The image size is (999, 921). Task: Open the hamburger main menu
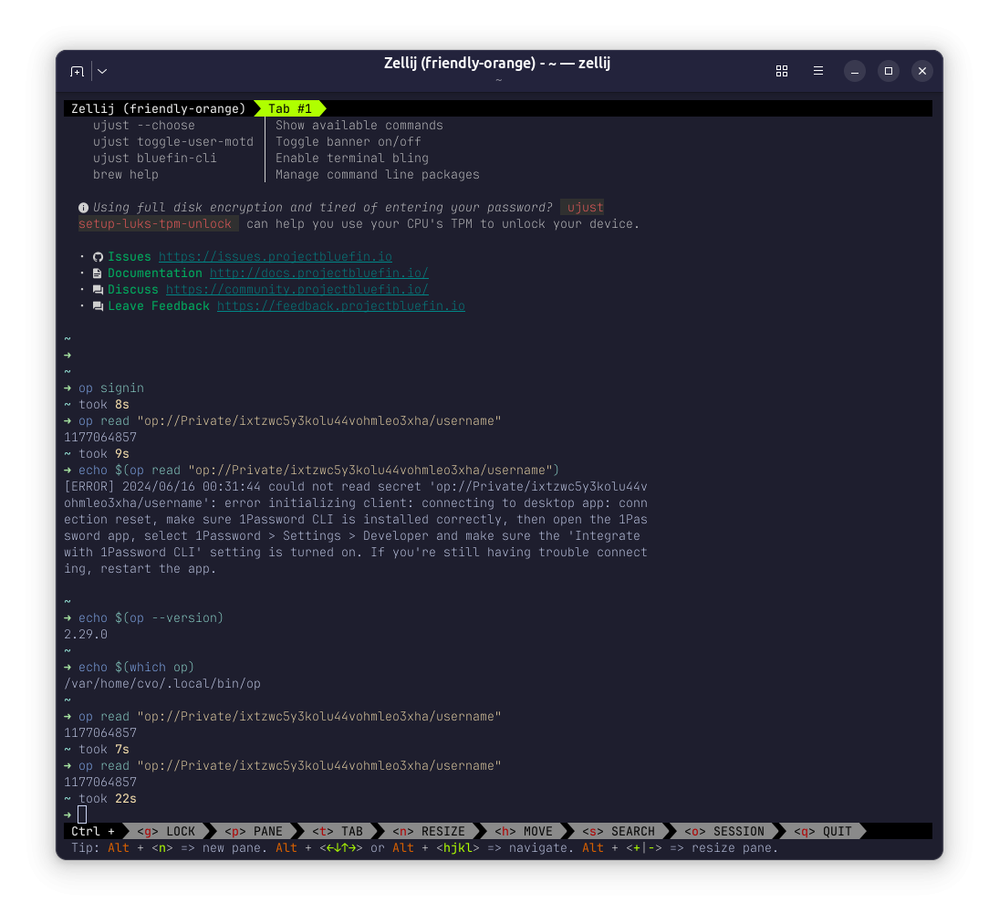point(818,71)
